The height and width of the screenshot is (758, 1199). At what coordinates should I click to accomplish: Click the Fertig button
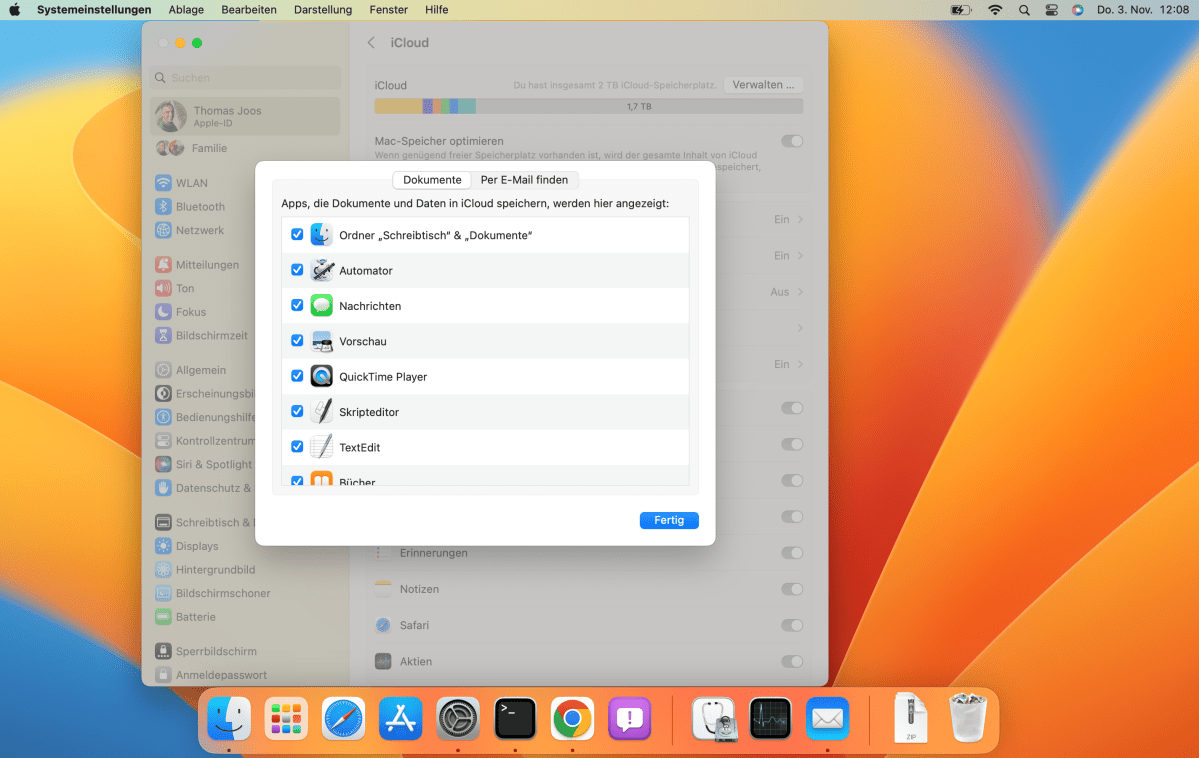tap(669, 520)
